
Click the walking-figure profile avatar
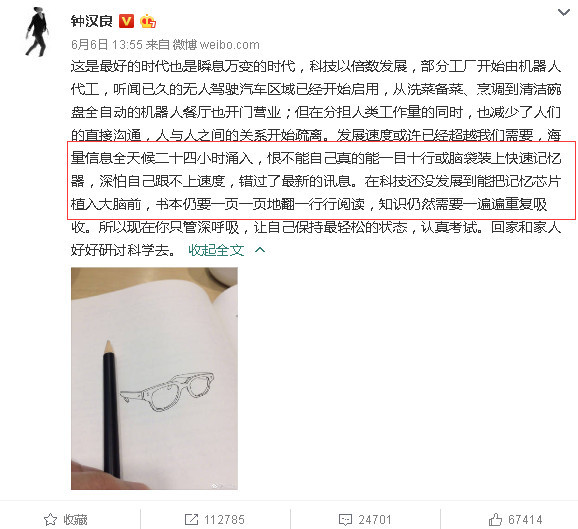[37, 32]
